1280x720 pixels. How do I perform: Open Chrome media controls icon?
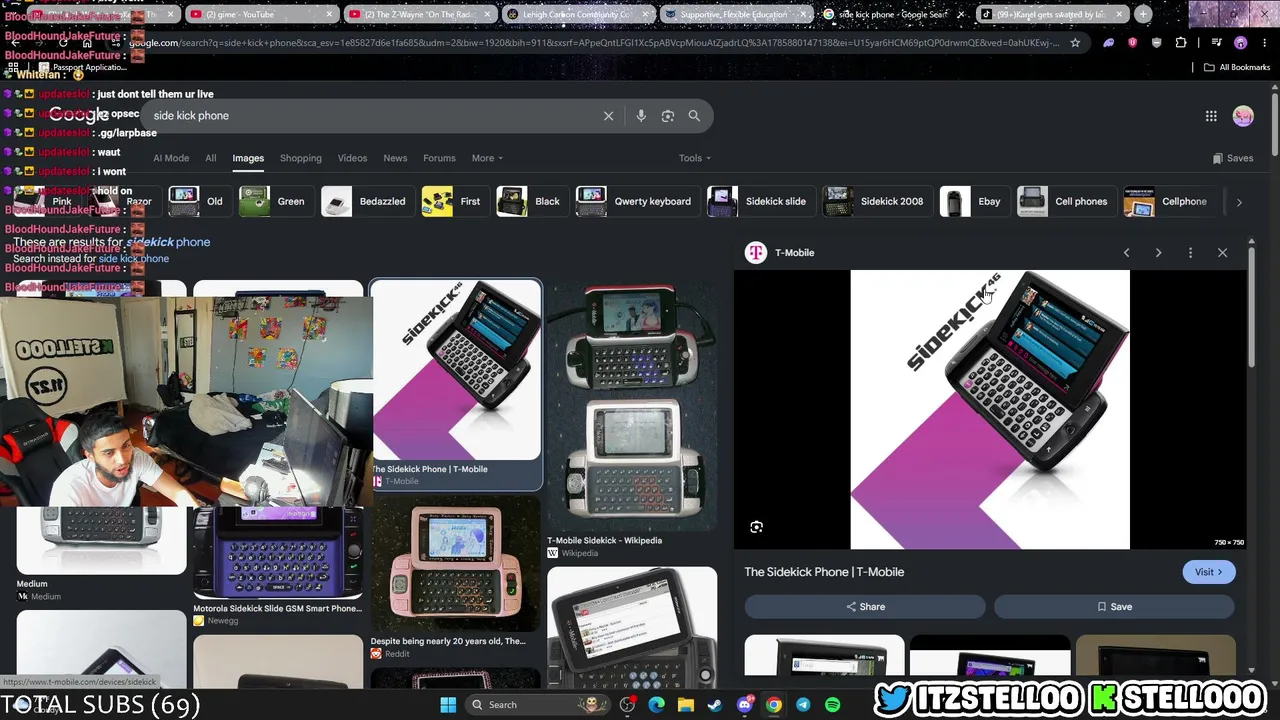point(1216,43)
